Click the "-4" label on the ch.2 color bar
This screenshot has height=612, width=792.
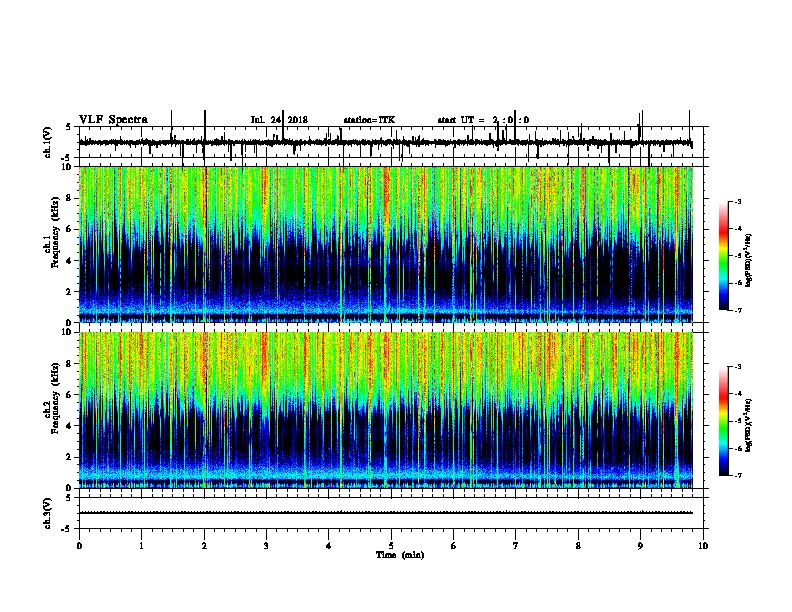(737, 394)
